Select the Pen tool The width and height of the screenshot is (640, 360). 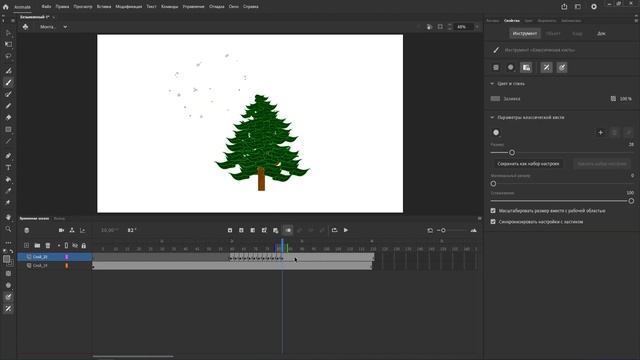click(8, 156)
